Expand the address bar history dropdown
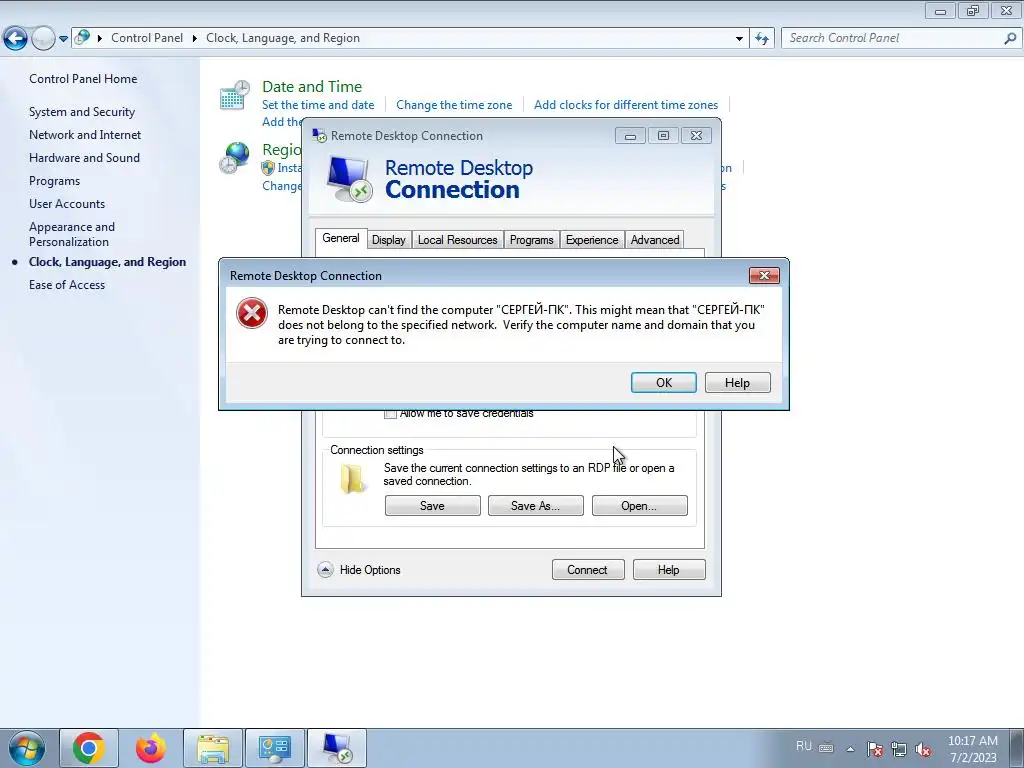The height and width of the screenshot is (768, 1024). [739, 39]
